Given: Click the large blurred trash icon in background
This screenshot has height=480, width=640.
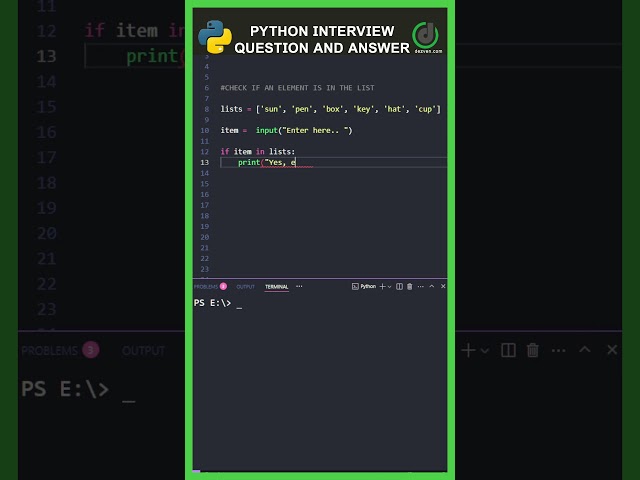Looking at the screenshot, I should 533,350.
